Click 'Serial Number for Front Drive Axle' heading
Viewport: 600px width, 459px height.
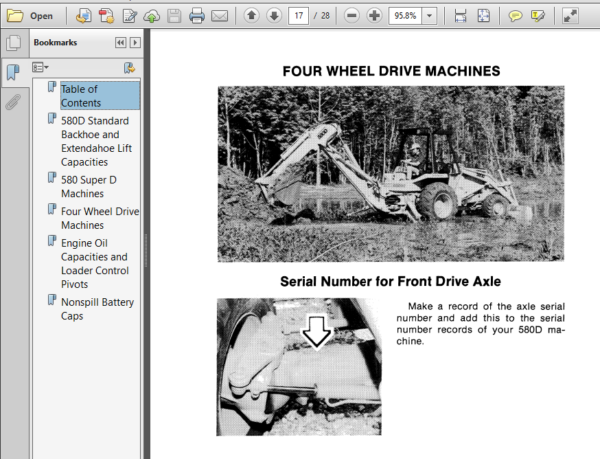click(390, 282)
